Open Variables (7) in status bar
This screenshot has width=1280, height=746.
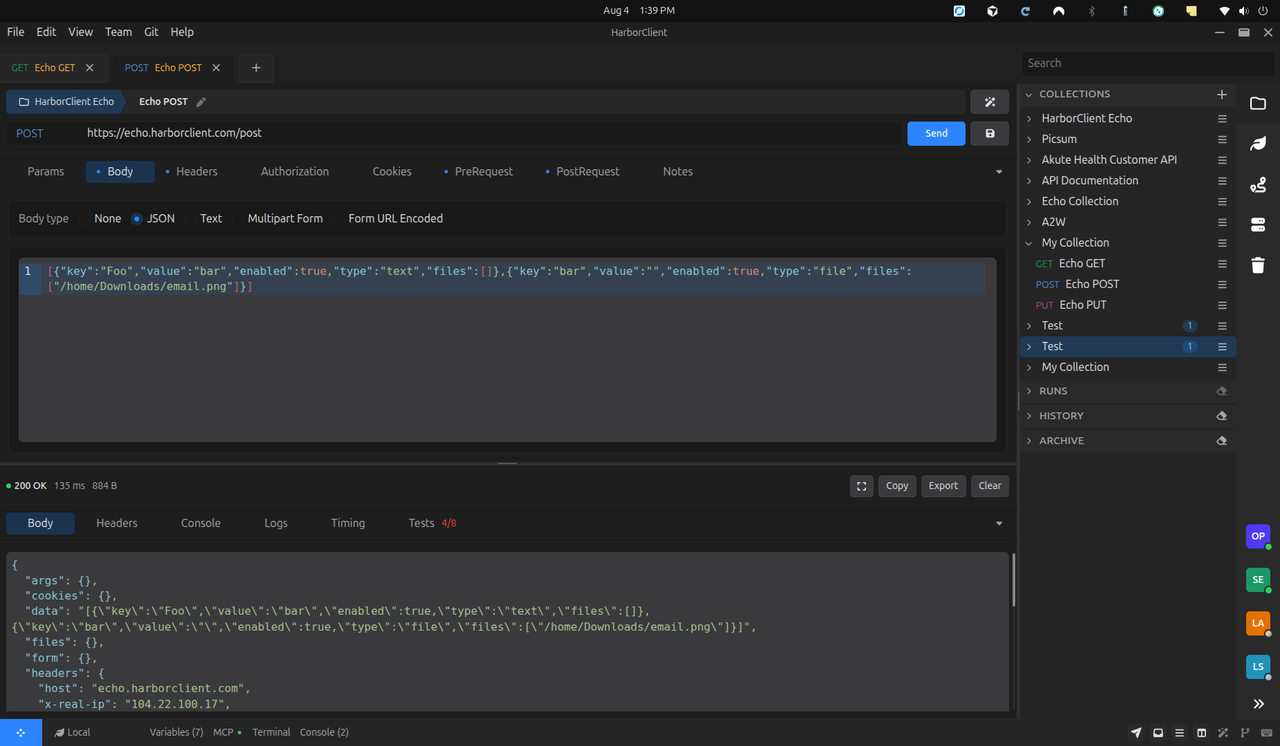(x=176, y=733)
